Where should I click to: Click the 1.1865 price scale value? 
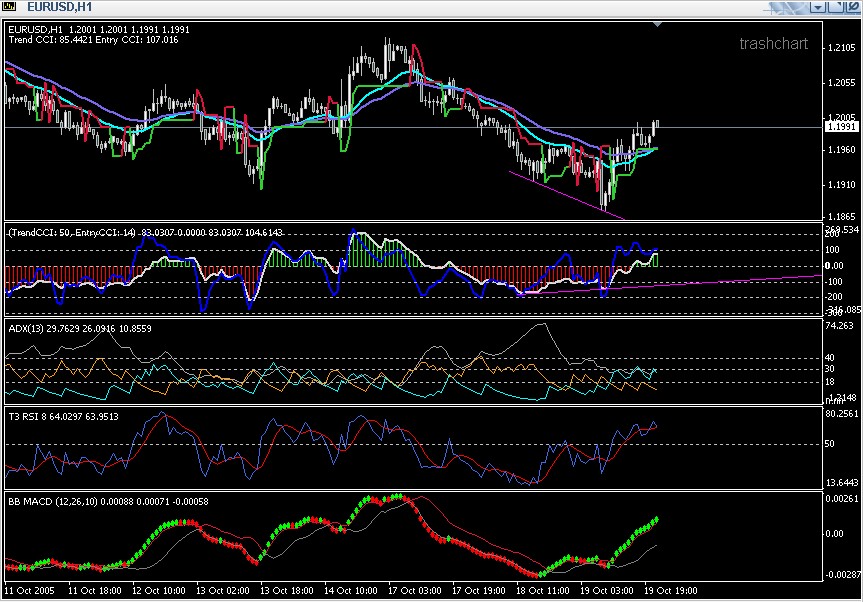point(842,216)
